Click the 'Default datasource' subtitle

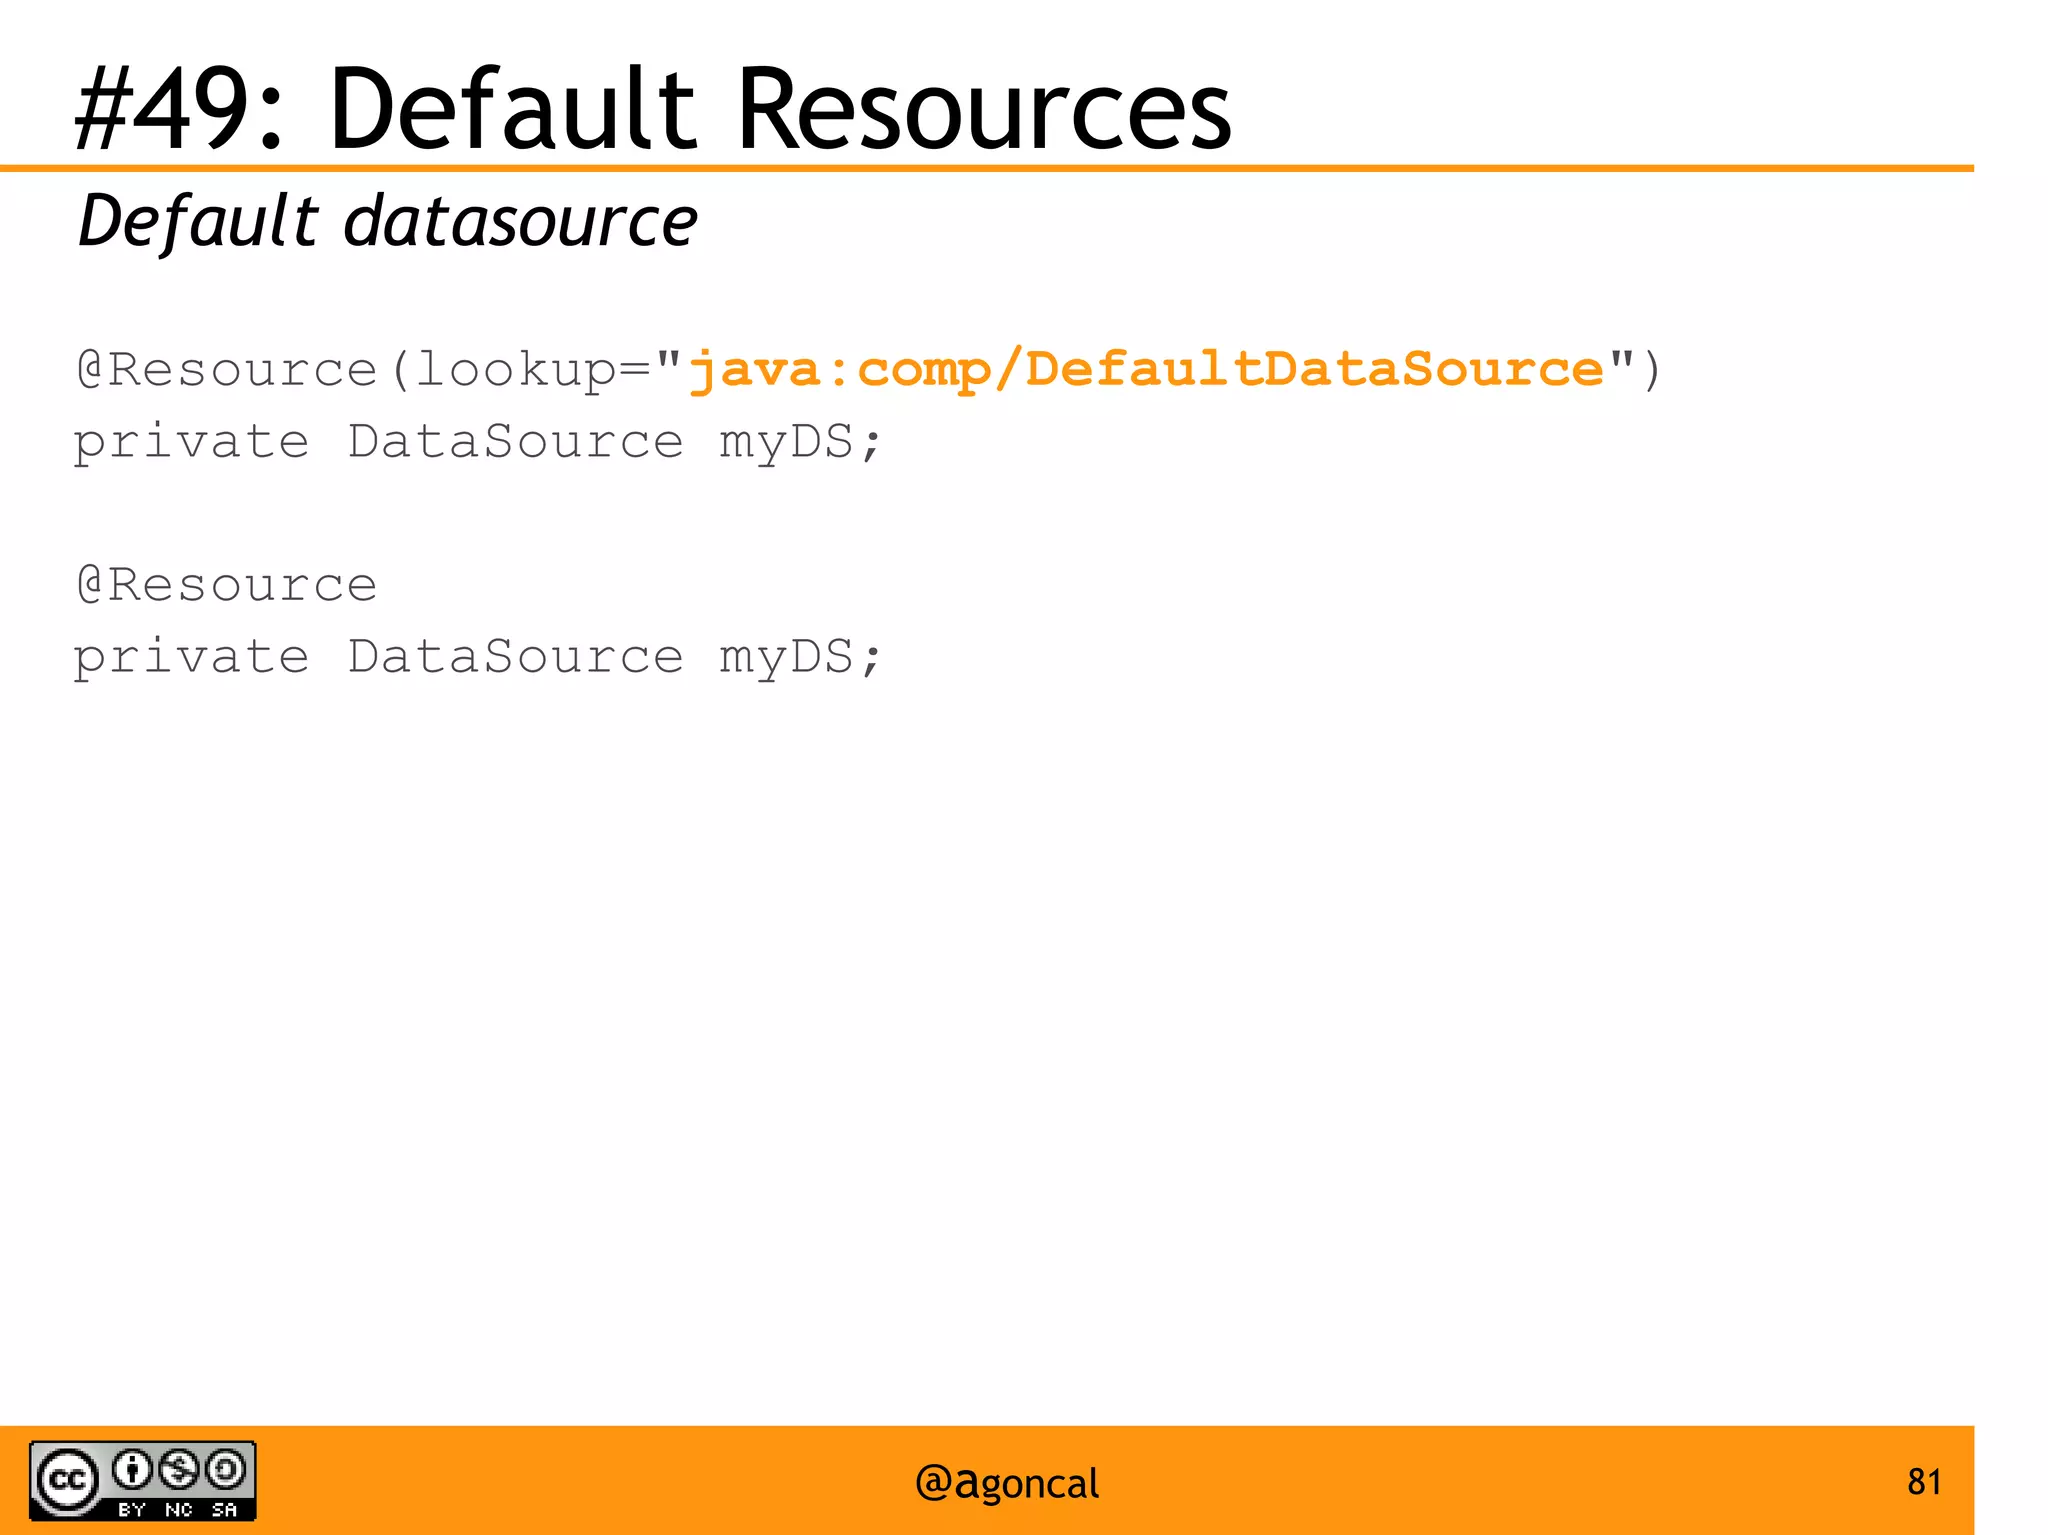point(387,221)
